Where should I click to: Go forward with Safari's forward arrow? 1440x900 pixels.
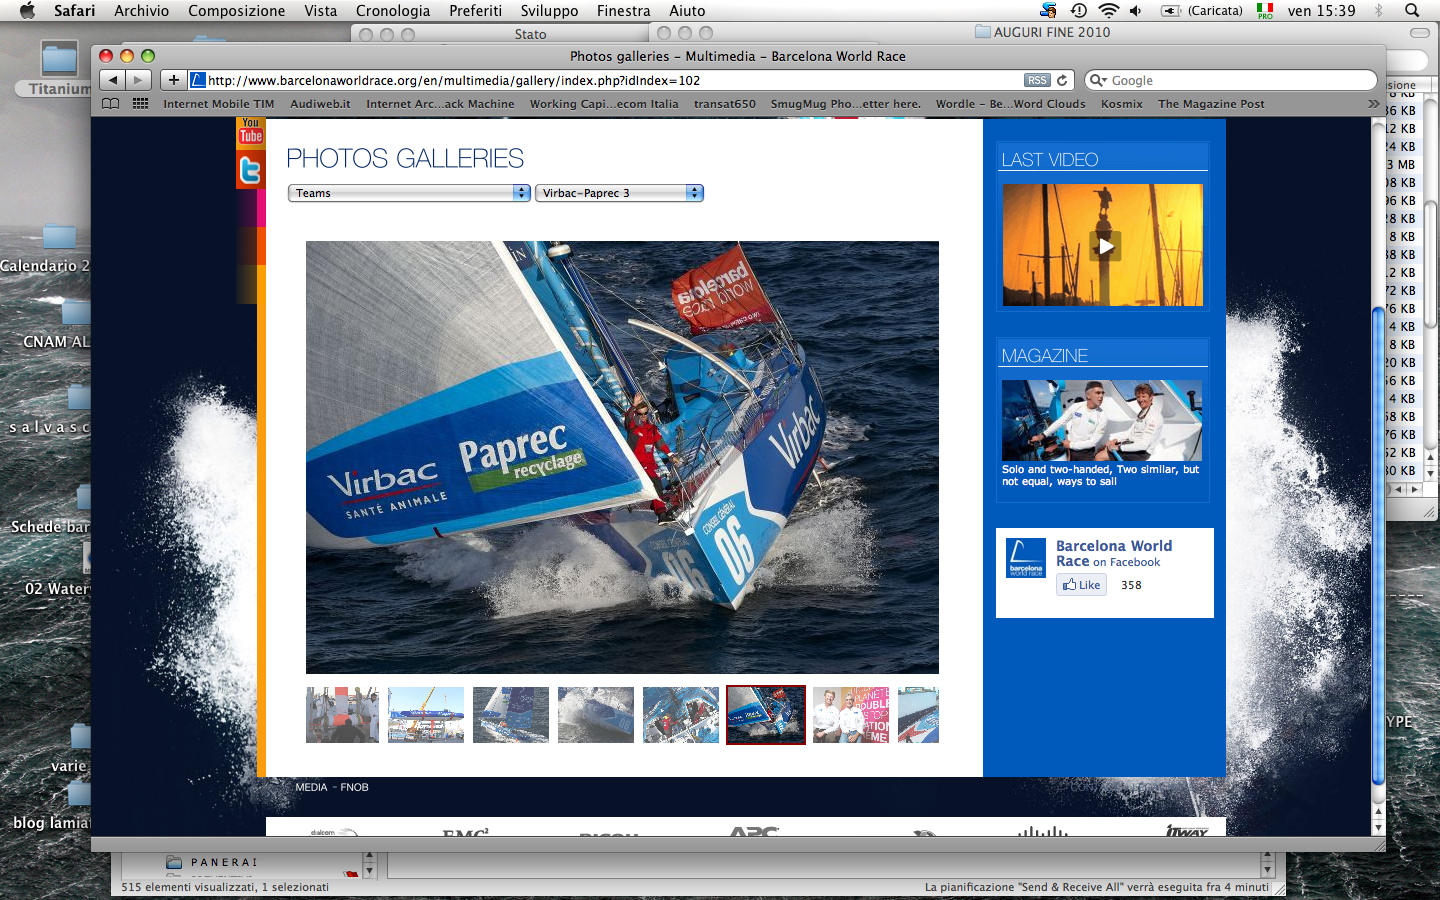coord(139,80)
